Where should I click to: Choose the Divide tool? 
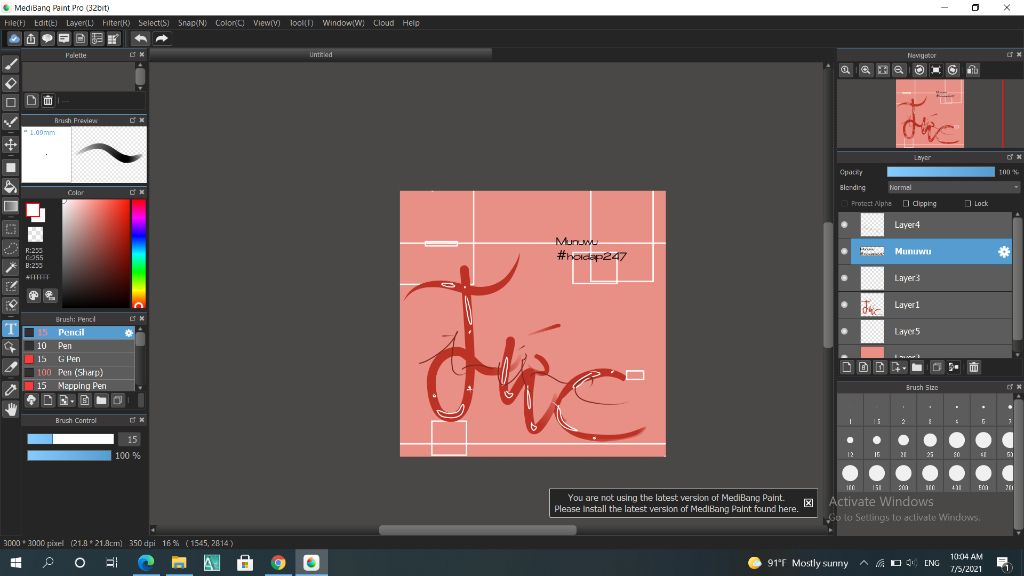click(x=10, y=367)
